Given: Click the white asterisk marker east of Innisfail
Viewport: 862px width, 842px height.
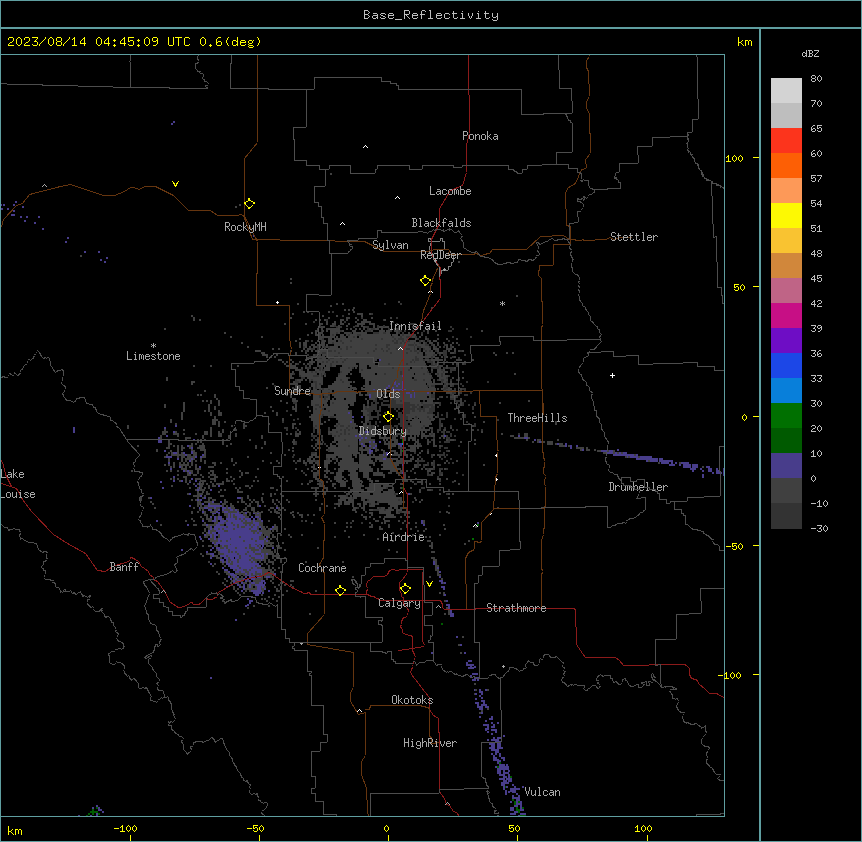Looking at the screenshot, I should click(x=502, y=303).
